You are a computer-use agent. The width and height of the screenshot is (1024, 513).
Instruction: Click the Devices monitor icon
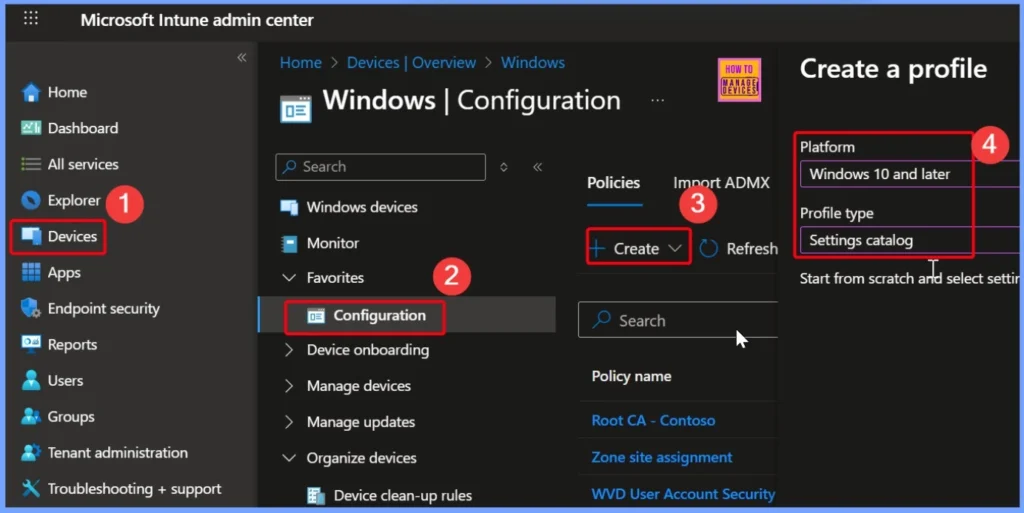click(x=31, y=236)
